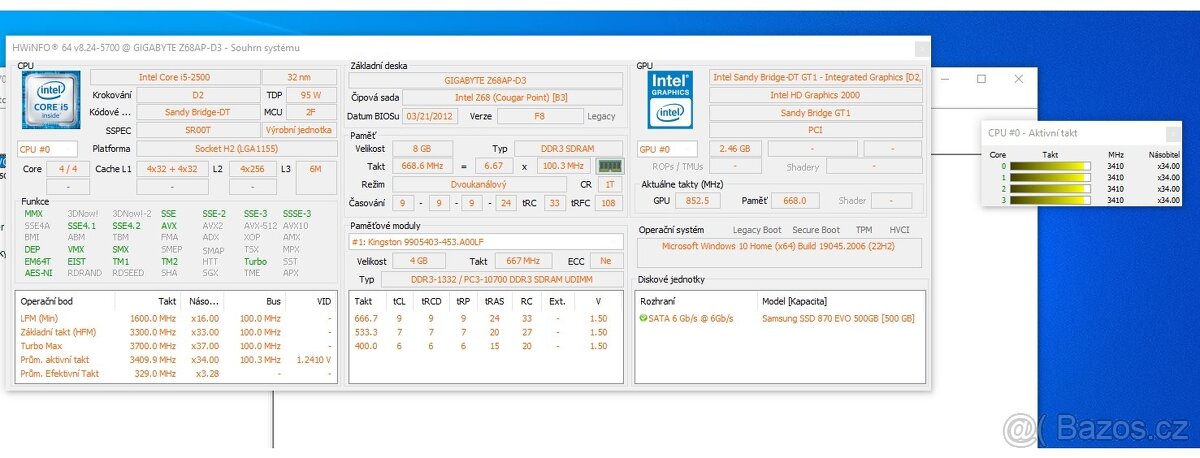Screen dimensions: 1200x458
Task: Click the Core 2 clock bar
Action: (x=1049, y=189)
